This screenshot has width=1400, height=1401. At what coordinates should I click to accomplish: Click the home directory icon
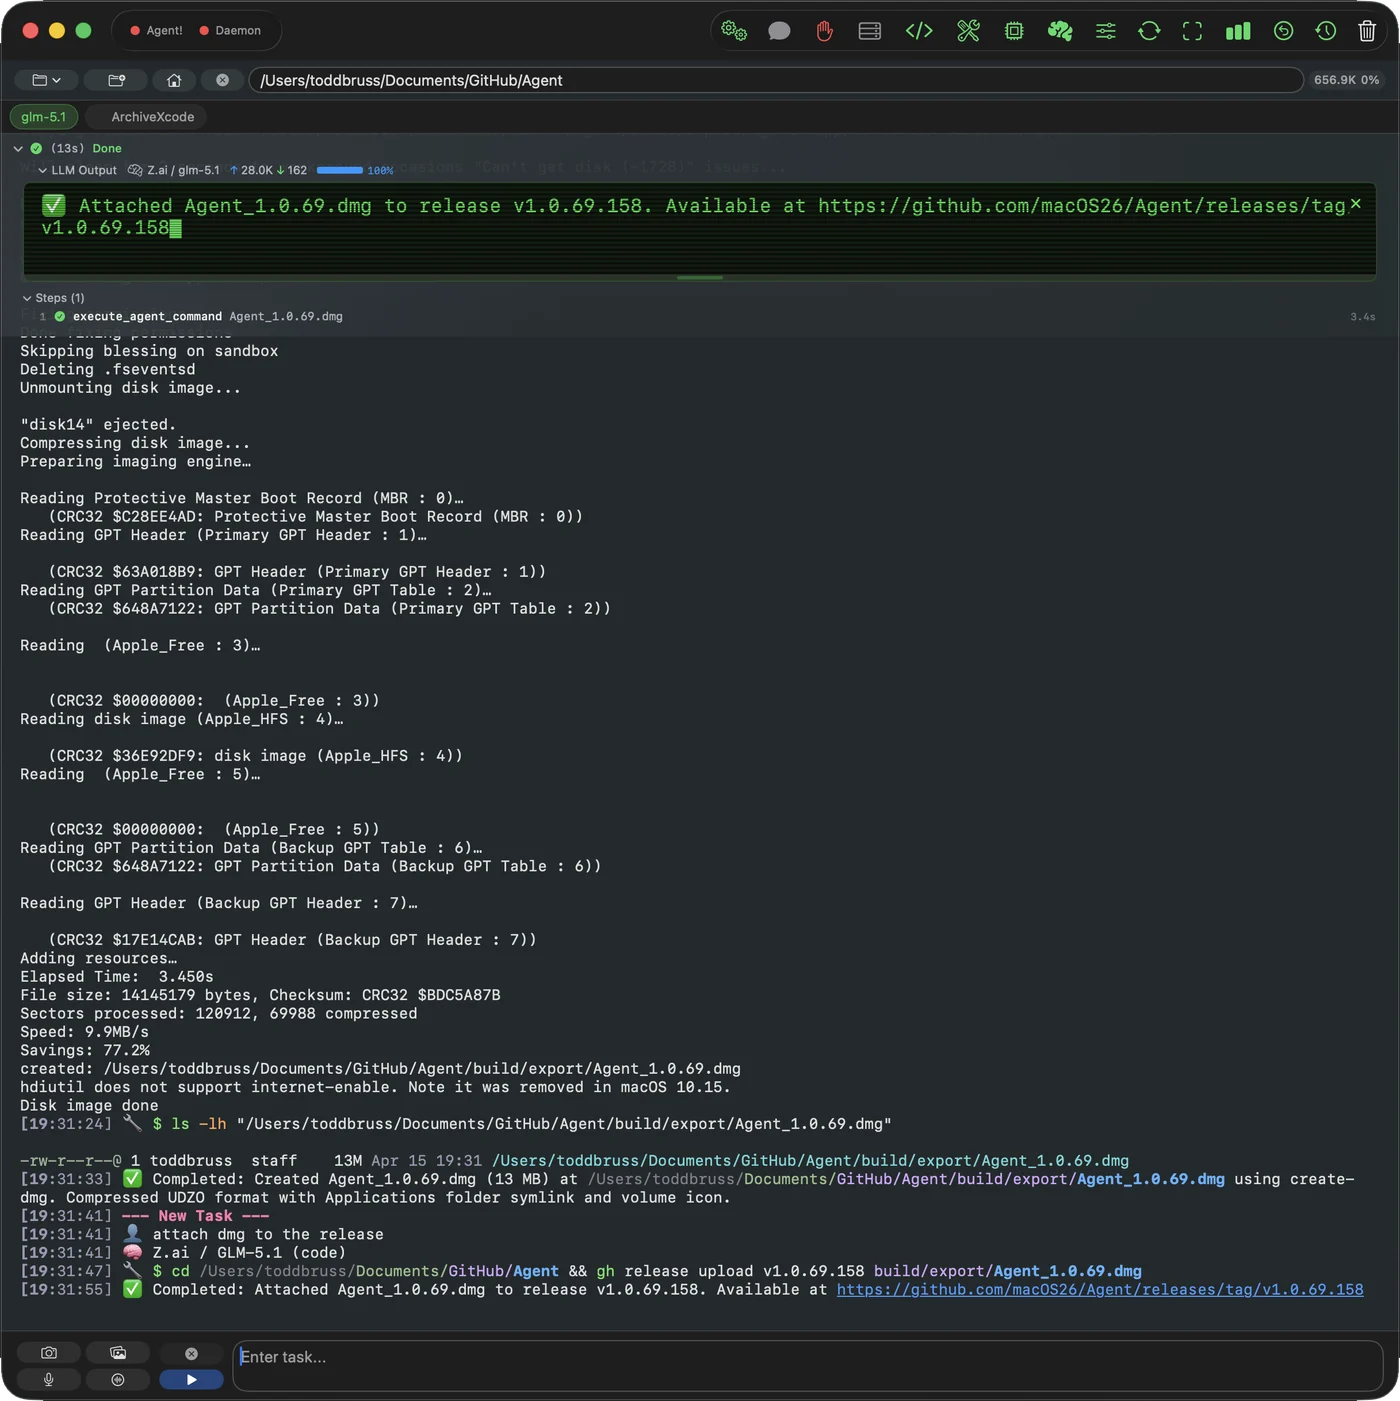[x=174, y=80]
